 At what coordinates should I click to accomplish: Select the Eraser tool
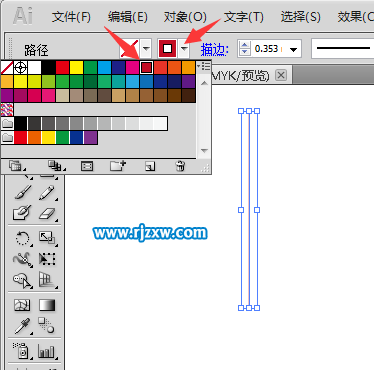[47, 213]
